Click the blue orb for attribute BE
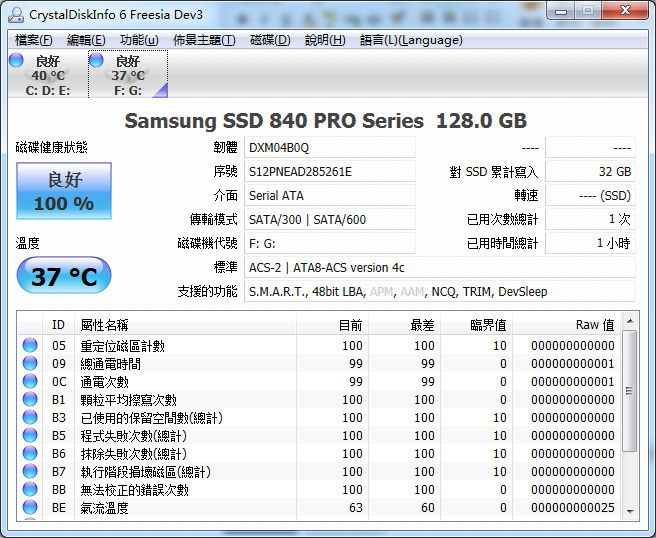 coord(30,507)
